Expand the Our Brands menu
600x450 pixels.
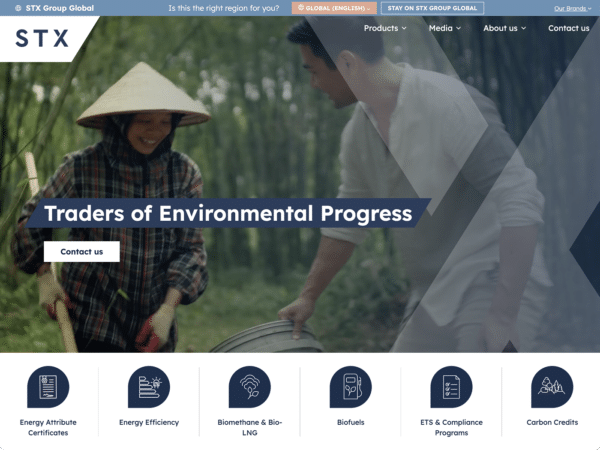[x=574, y=8]
